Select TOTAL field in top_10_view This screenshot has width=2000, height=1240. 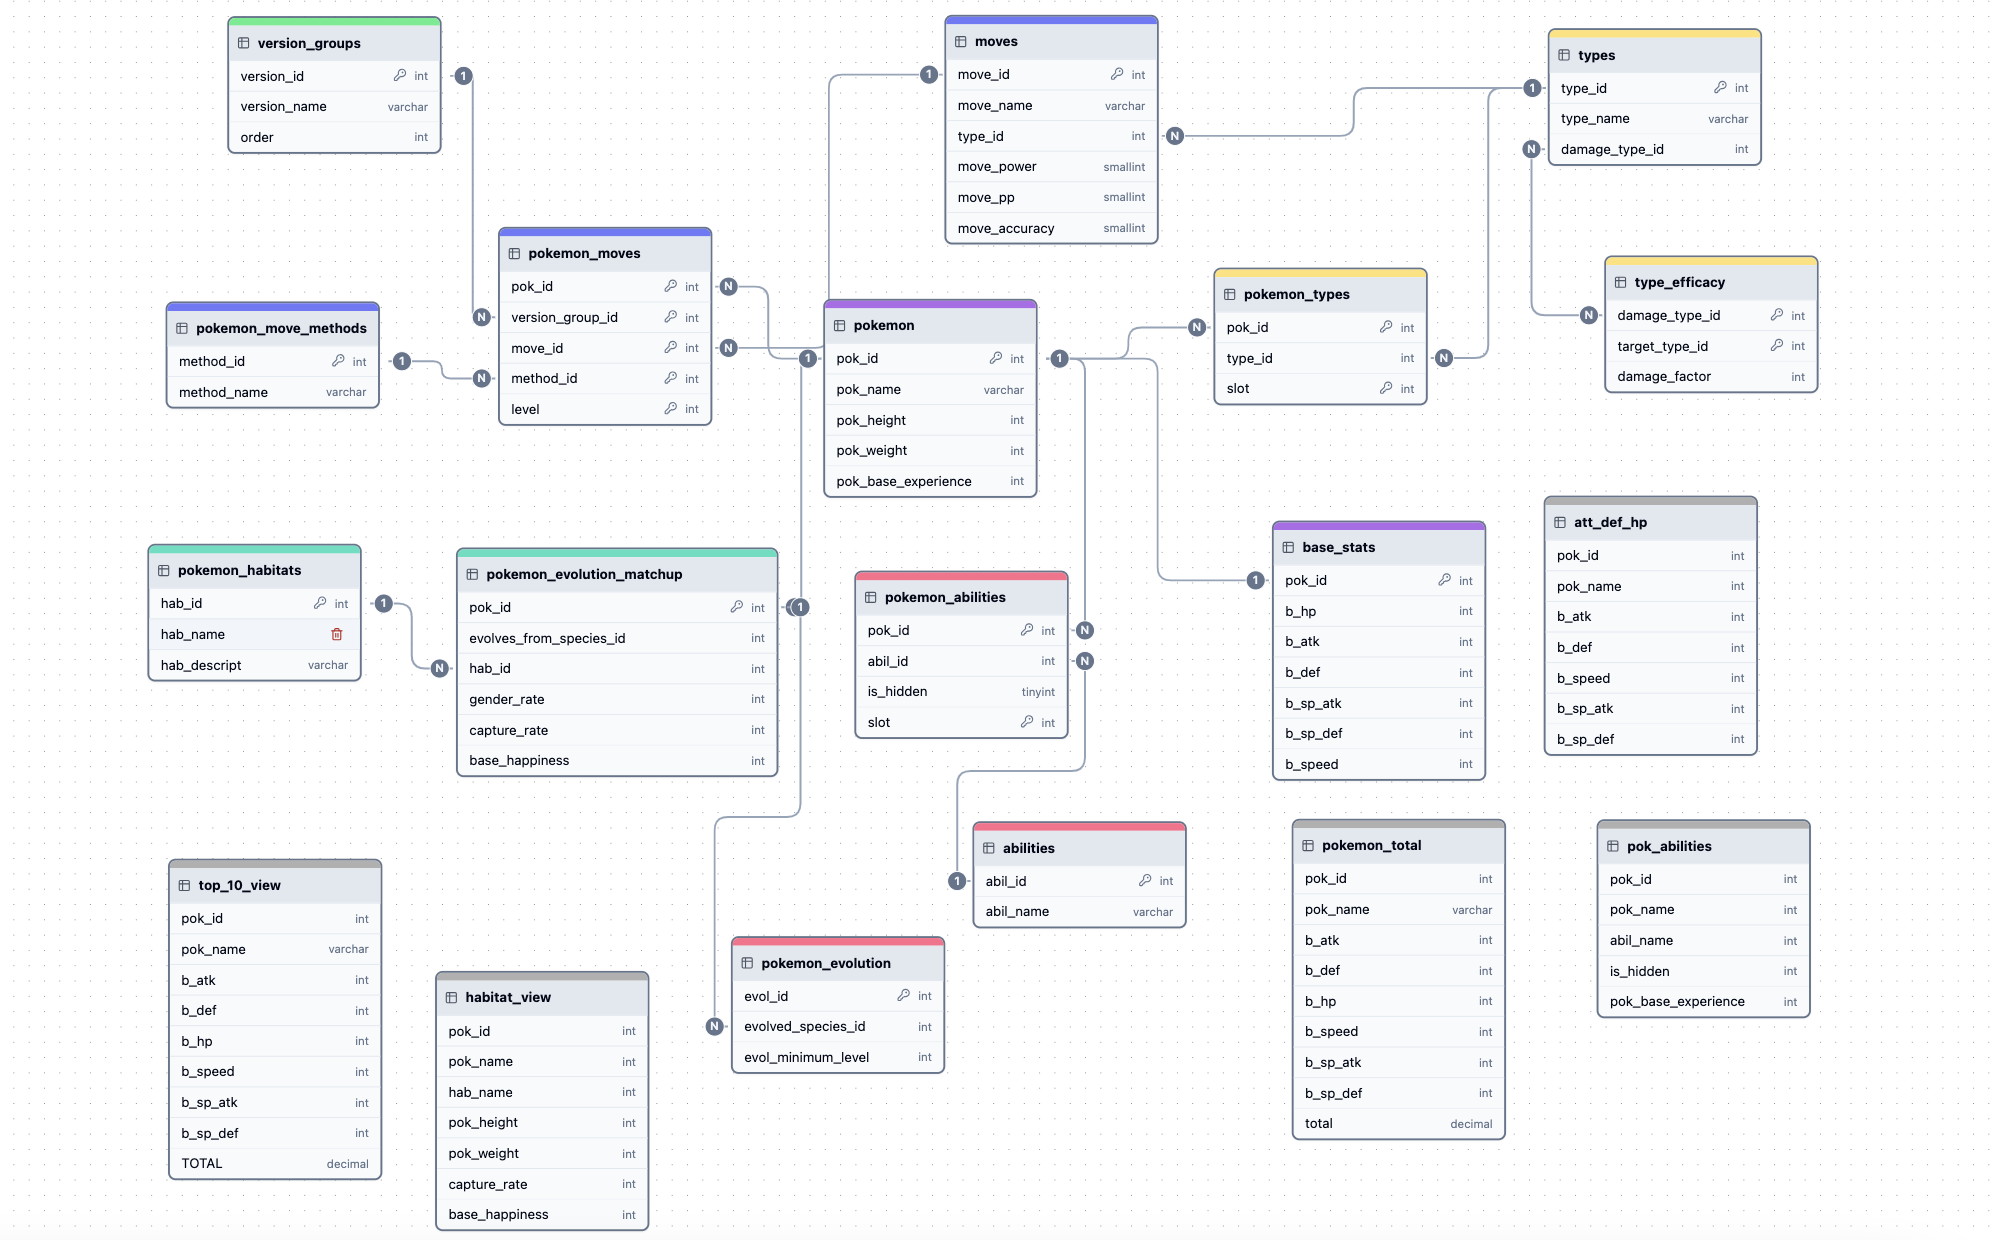click(275, 1164)
